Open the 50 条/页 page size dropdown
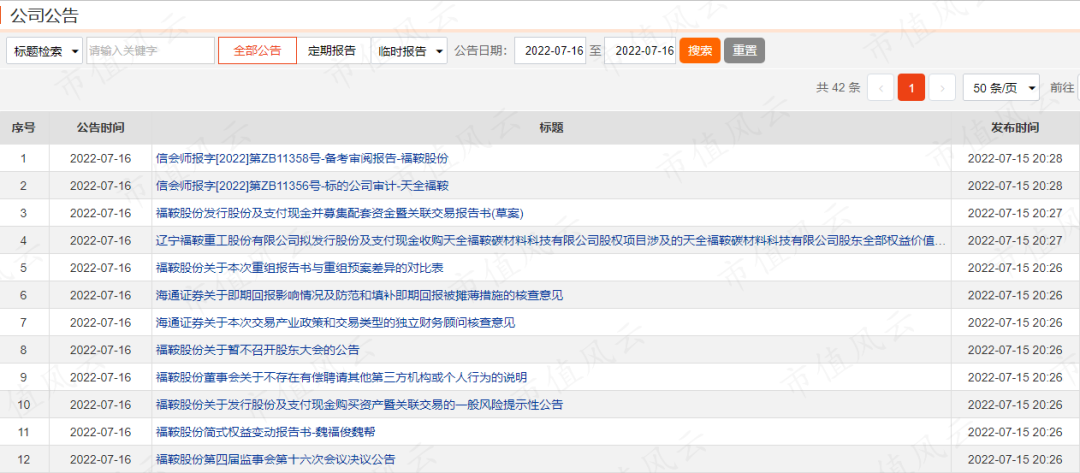Image resolution: width=1080 pixels, height=473 pixels. coord(1001,87)
